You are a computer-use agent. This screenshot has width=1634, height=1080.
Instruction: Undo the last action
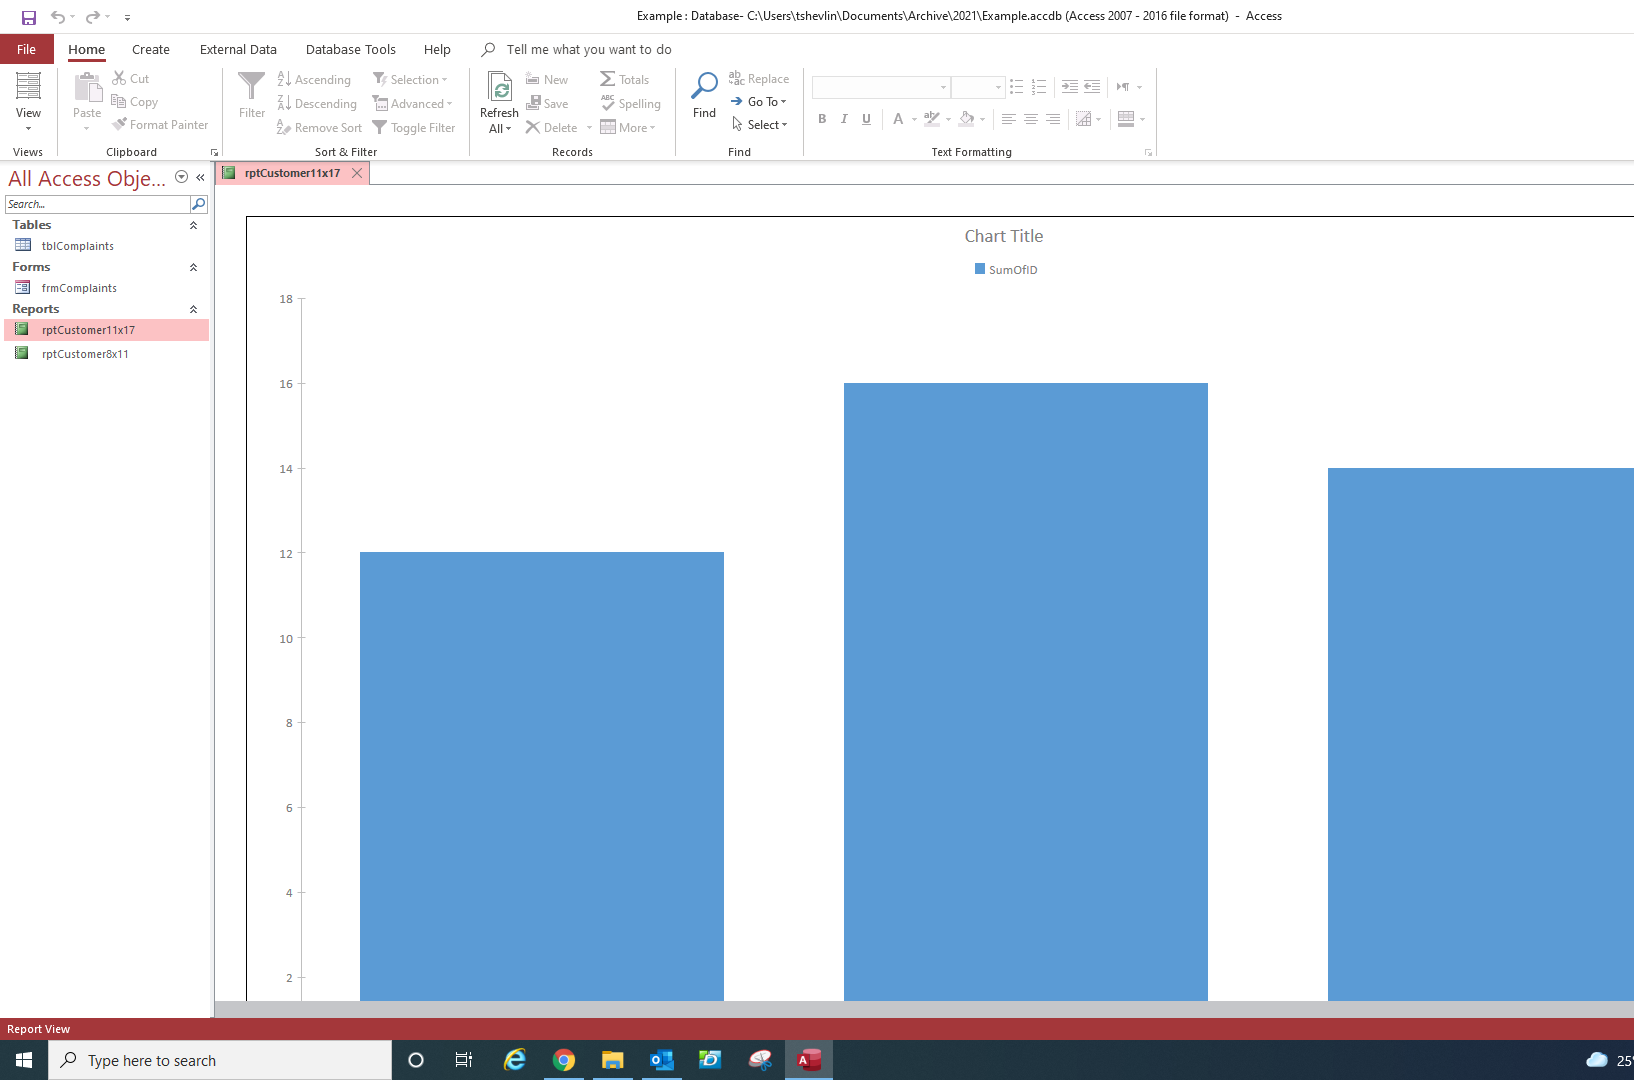pyautogui.click(x=58, y=17)
